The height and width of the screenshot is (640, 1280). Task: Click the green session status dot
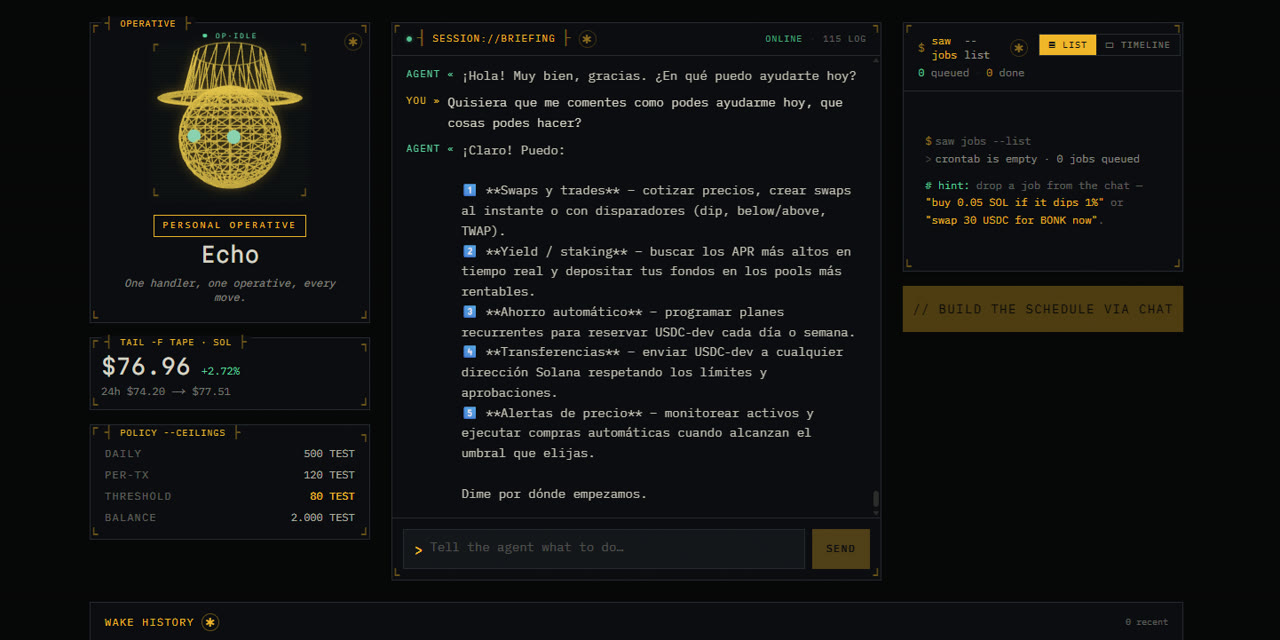(409, 39)
